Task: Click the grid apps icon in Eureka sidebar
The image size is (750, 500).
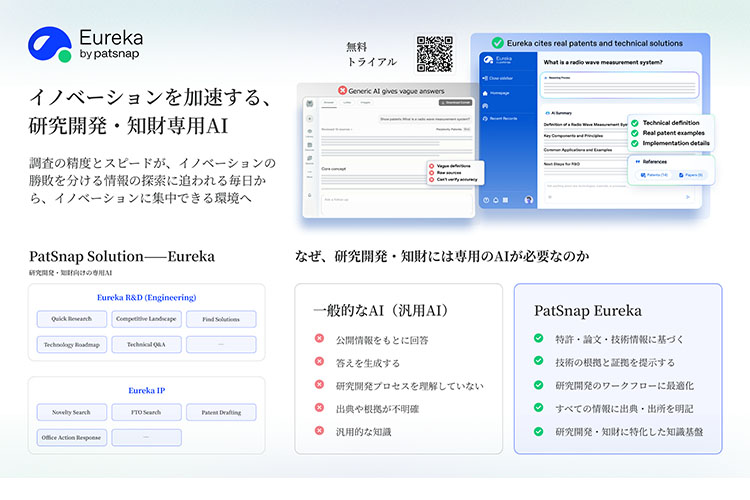Action: [505, 200]
